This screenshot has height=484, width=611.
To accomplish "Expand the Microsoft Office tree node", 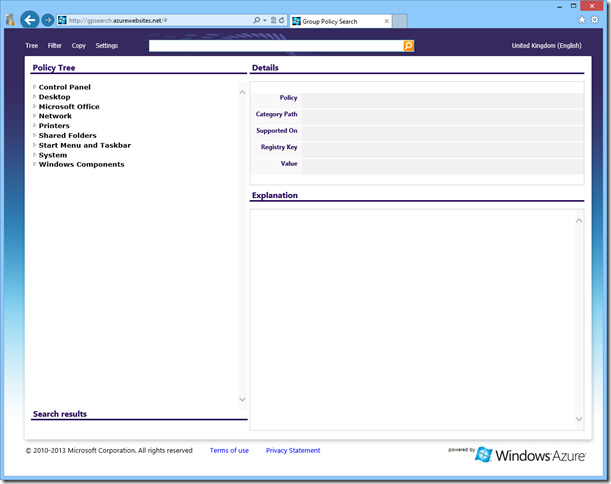I will pyautogui.click(x=34, y=106).
